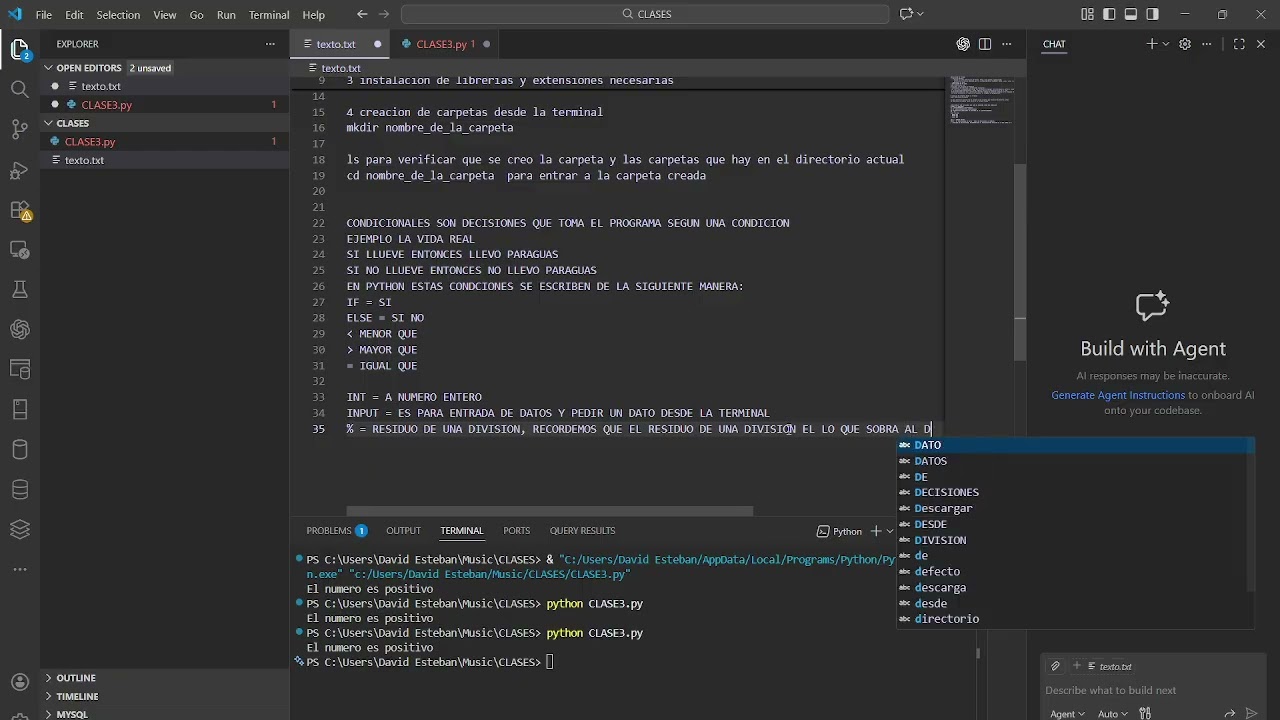This screenshot has width=1280, height=720.
Task: Open the Agent mode dropdown
Action: [1068, 714]
